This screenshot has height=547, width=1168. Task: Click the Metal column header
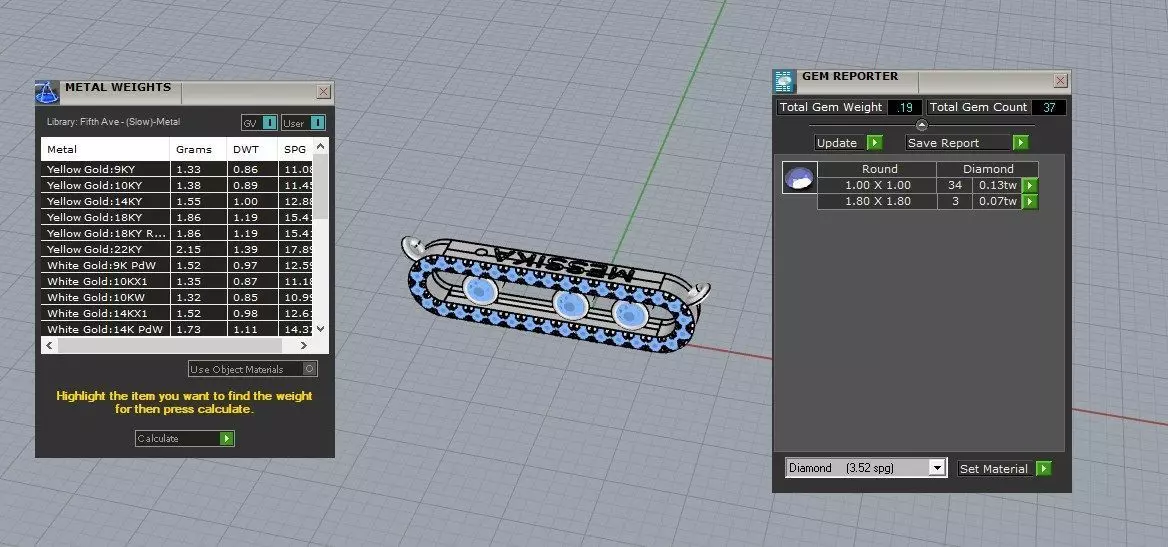click(105, 149)
